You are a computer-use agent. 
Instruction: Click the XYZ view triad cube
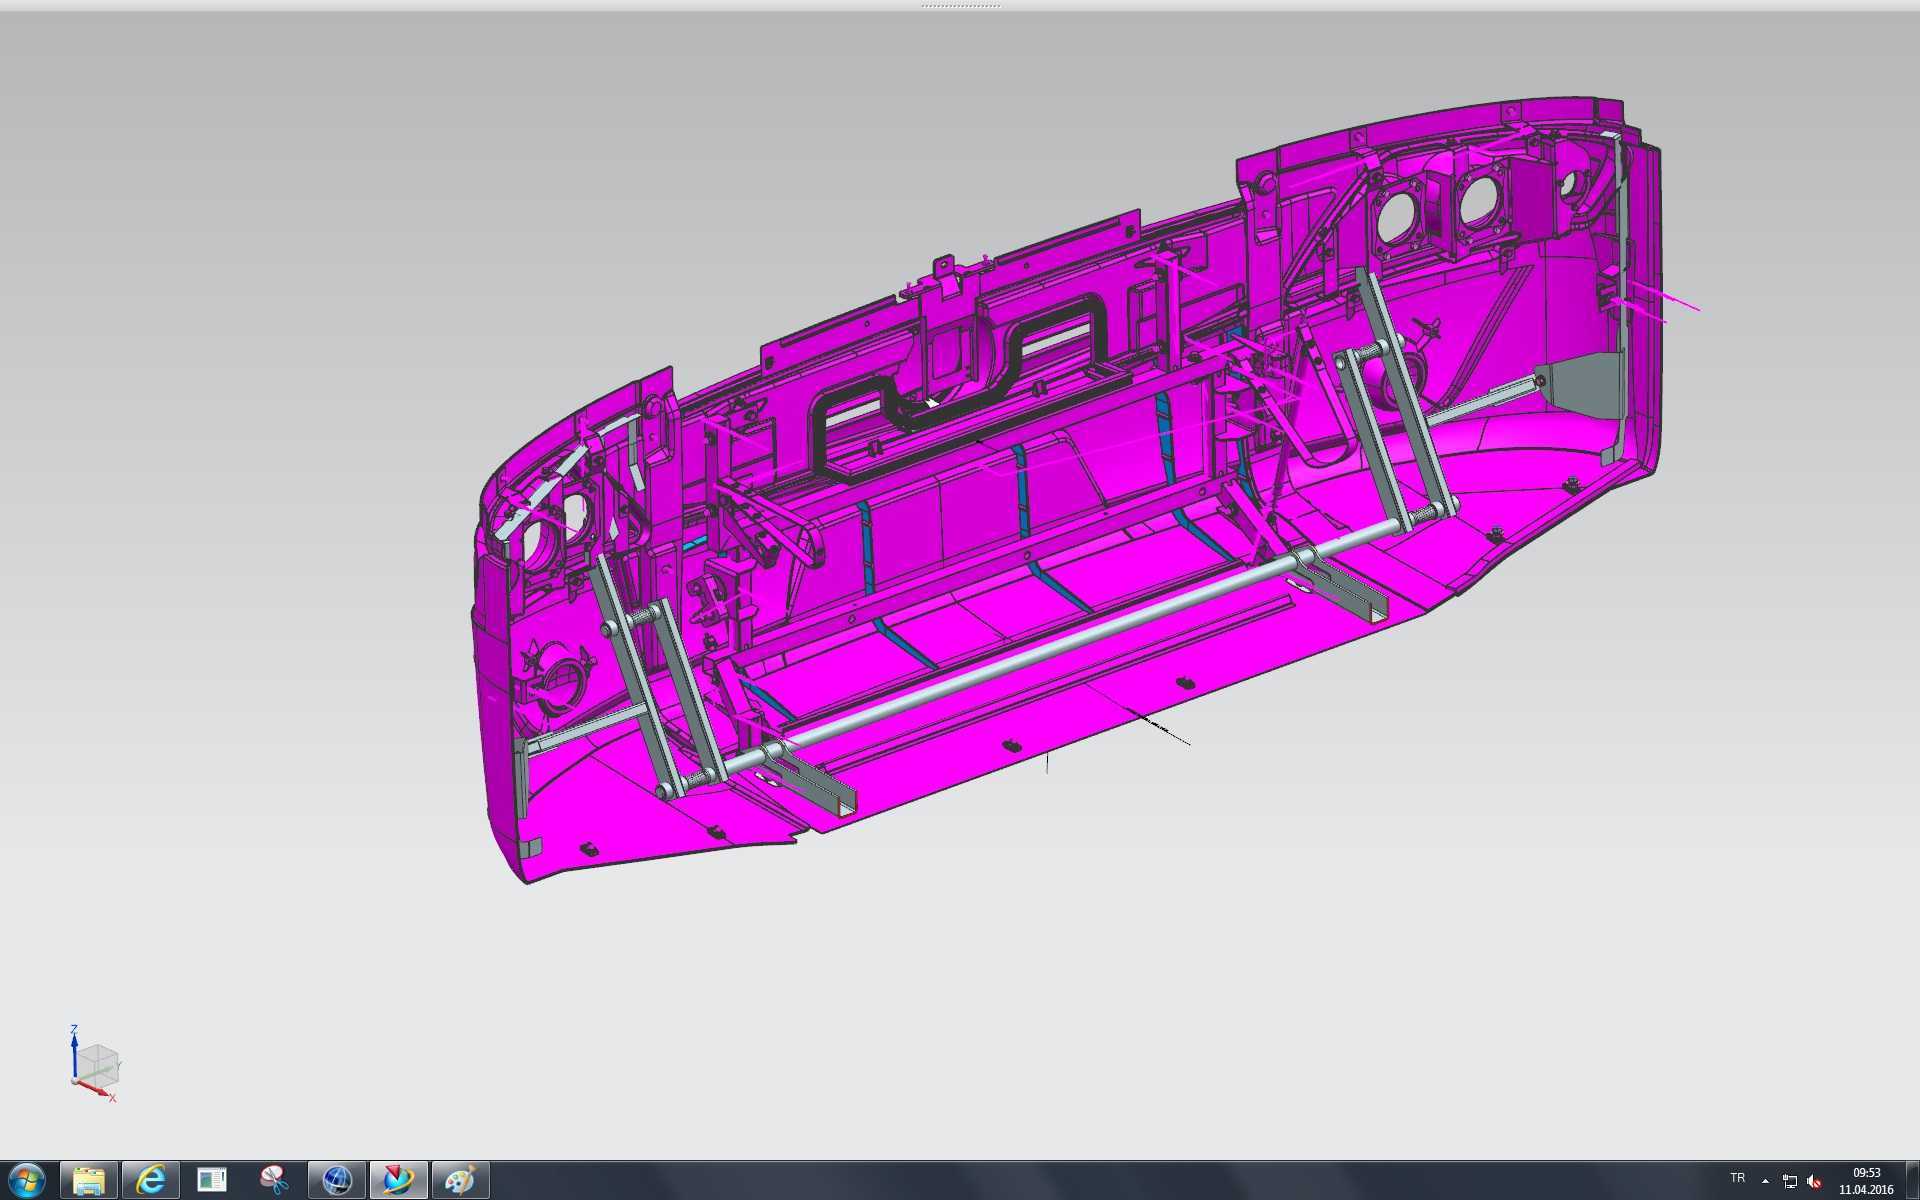point(97,1065)
